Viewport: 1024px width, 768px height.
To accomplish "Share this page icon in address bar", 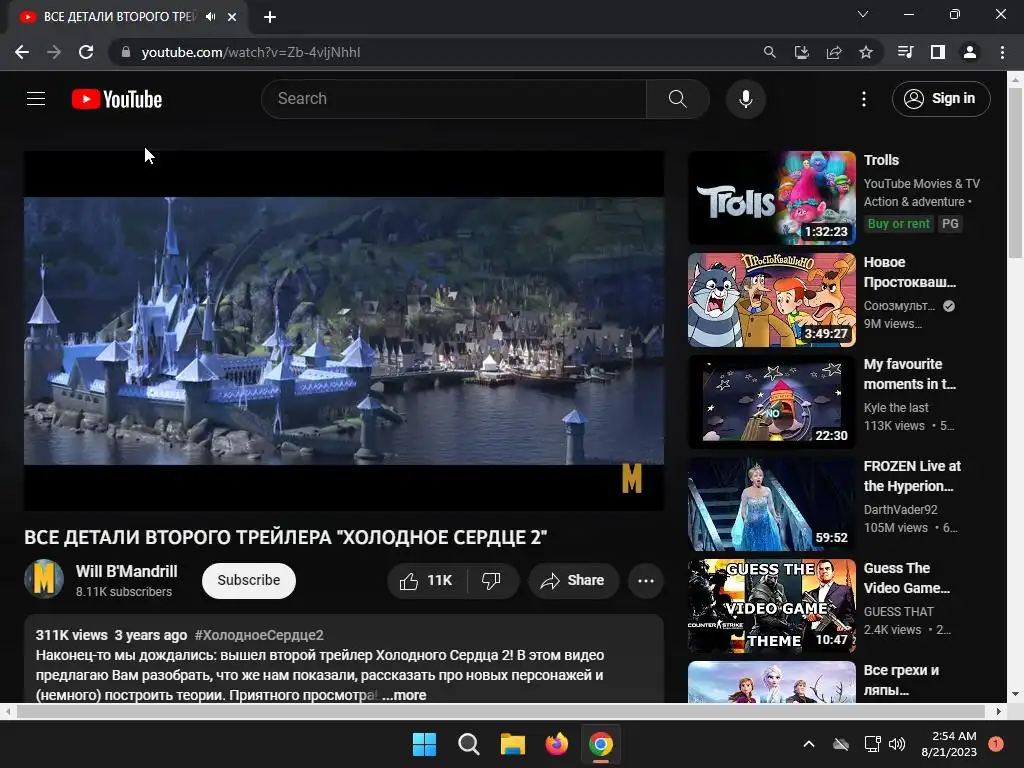I will click(x=834, y=52).
